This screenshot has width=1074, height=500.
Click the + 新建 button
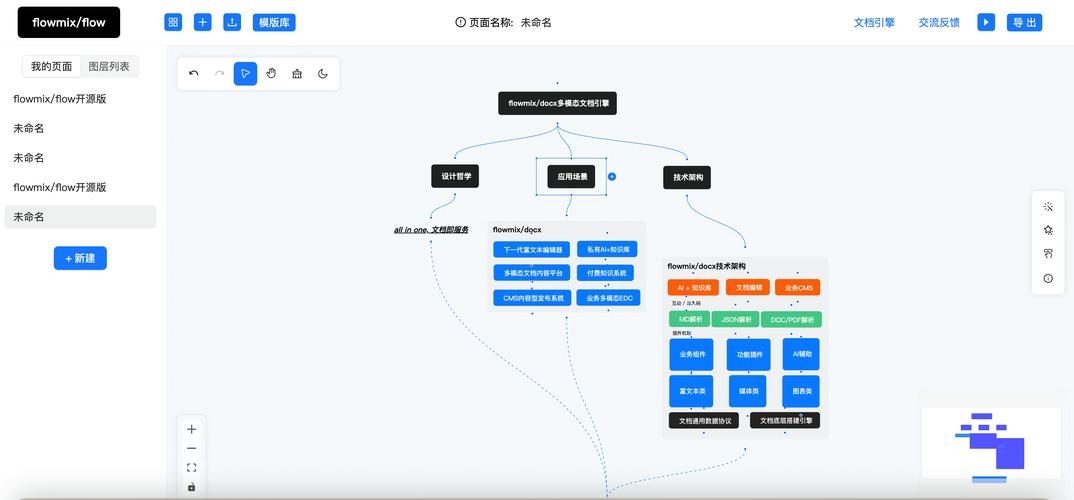tap(80, 258)
